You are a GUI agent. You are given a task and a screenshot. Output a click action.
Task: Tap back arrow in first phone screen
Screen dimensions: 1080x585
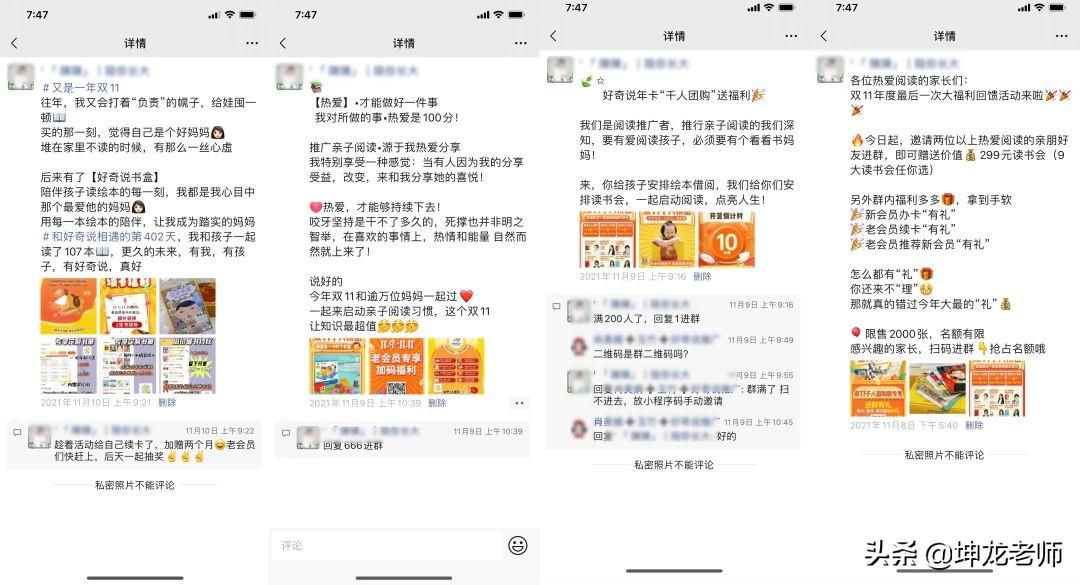tap(14, 43)
